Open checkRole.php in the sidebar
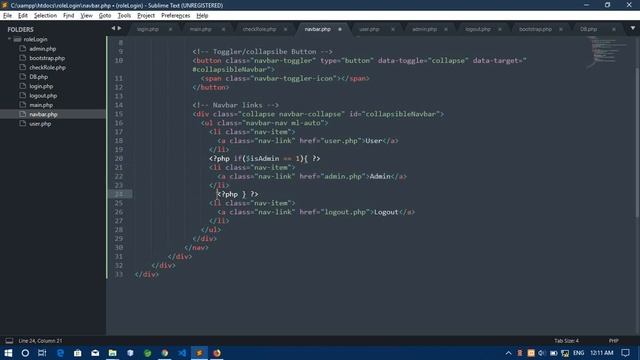The image size is (640, 360). pos(47,68)
